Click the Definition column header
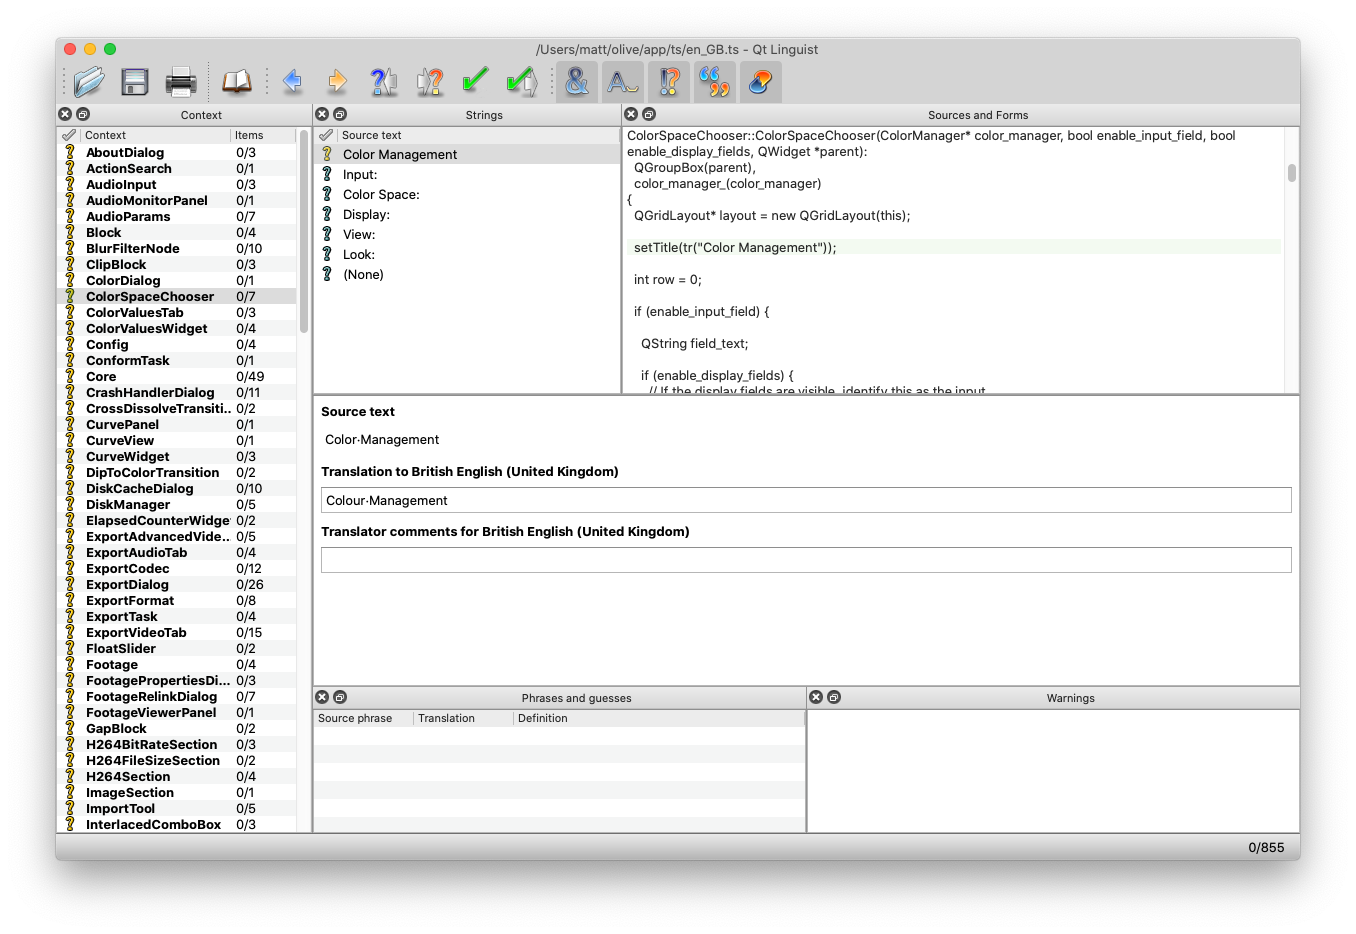 pyautogui.click(x=659, y=718)
